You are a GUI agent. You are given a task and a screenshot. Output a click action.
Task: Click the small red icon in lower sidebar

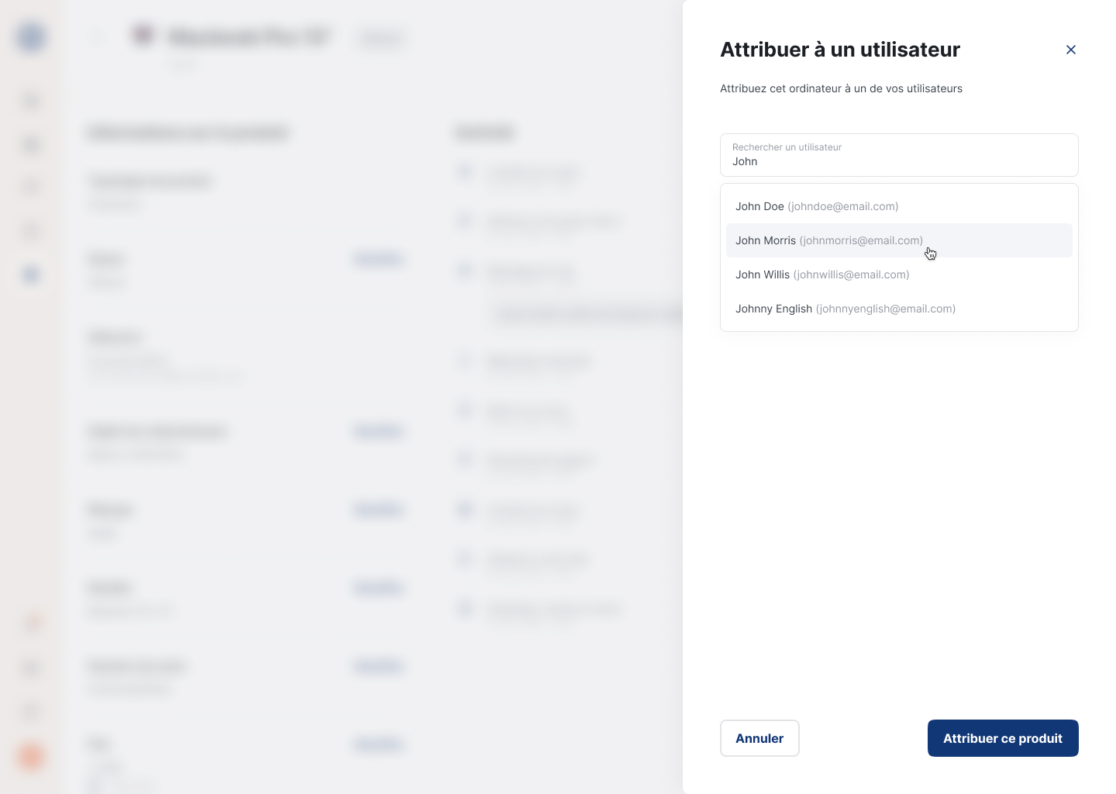[31, 623]
